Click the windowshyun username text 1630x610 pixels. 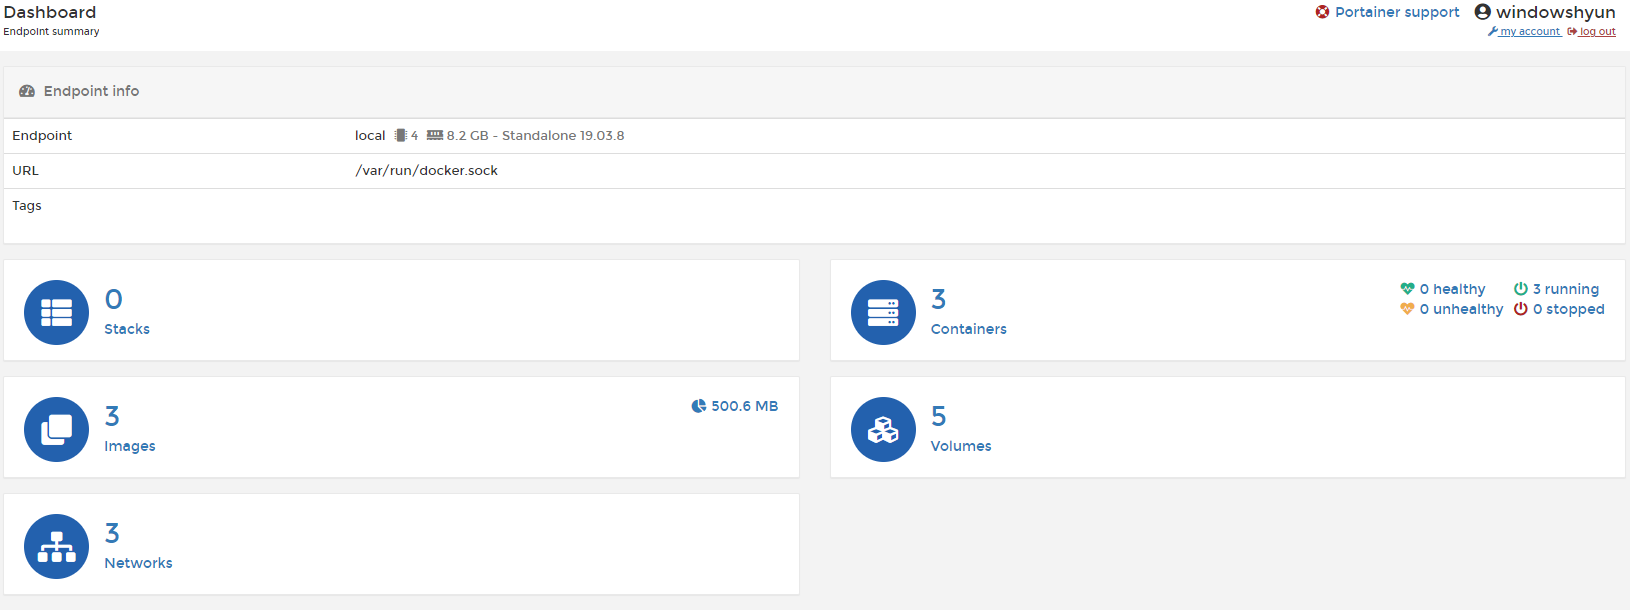tap(1555, 12)
